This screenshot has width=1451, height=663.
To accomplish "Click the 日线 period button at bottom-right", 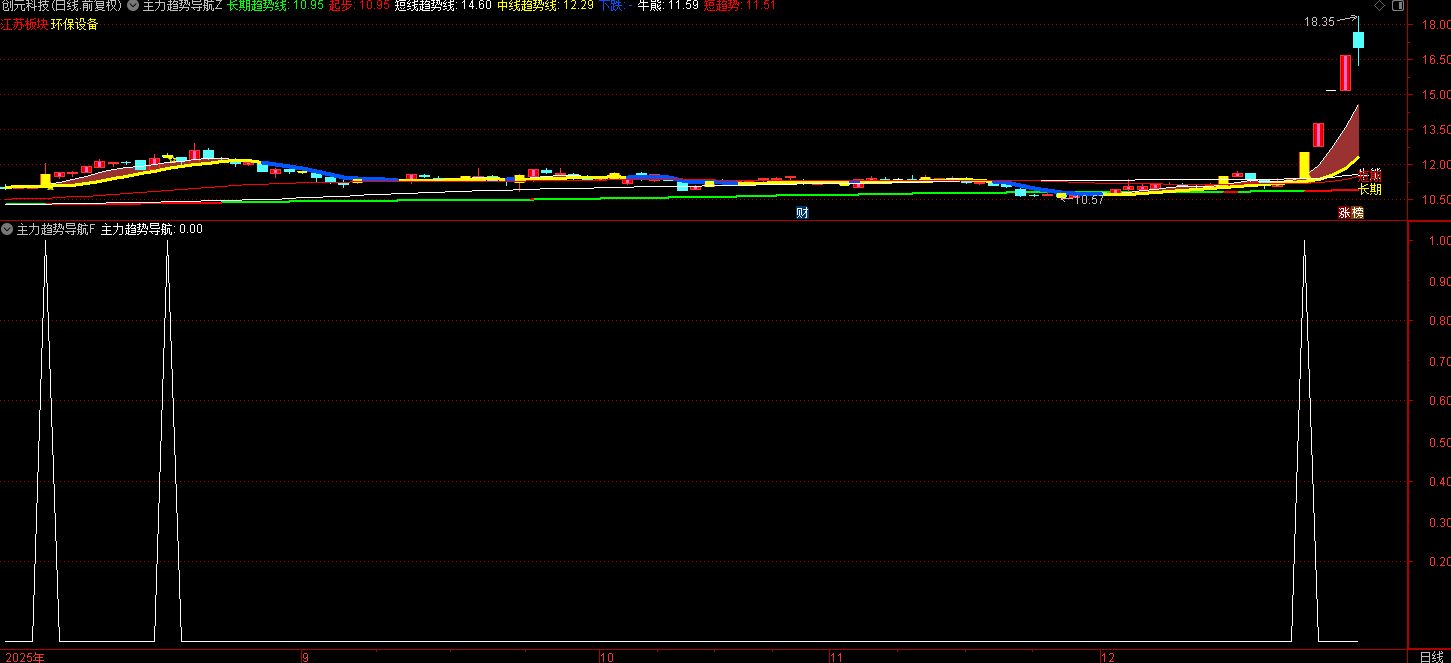I will coord(1431,656).
